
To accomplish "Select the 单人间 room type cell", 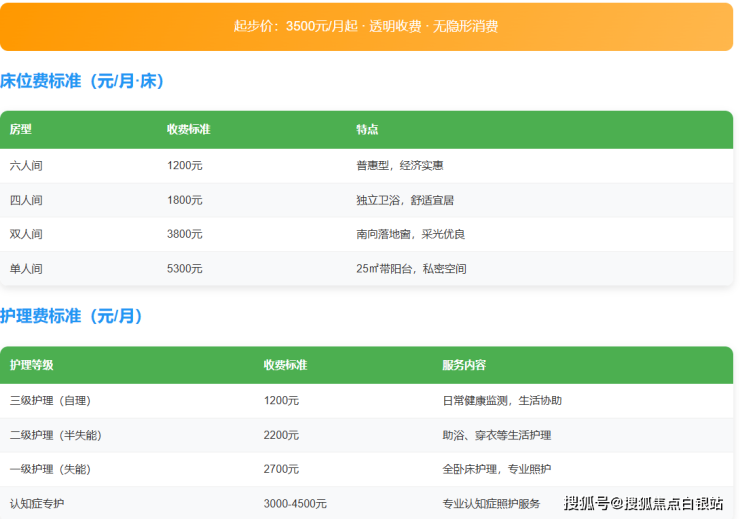I will [26, 268].
